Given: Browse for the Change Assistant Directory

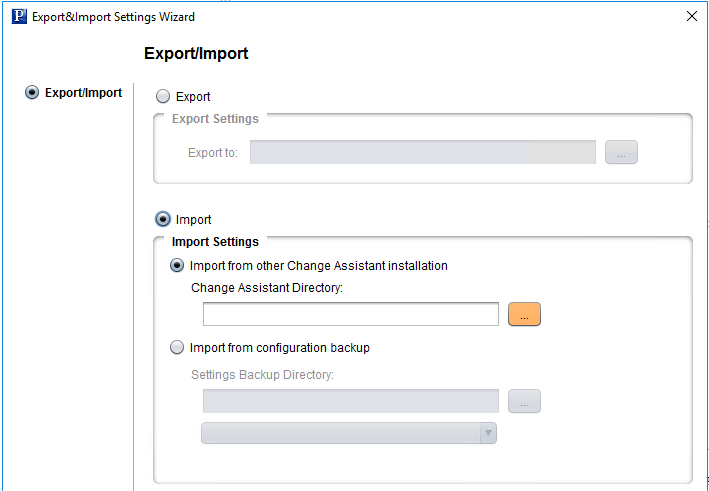Looking at the screenshot, I should 525,314.
